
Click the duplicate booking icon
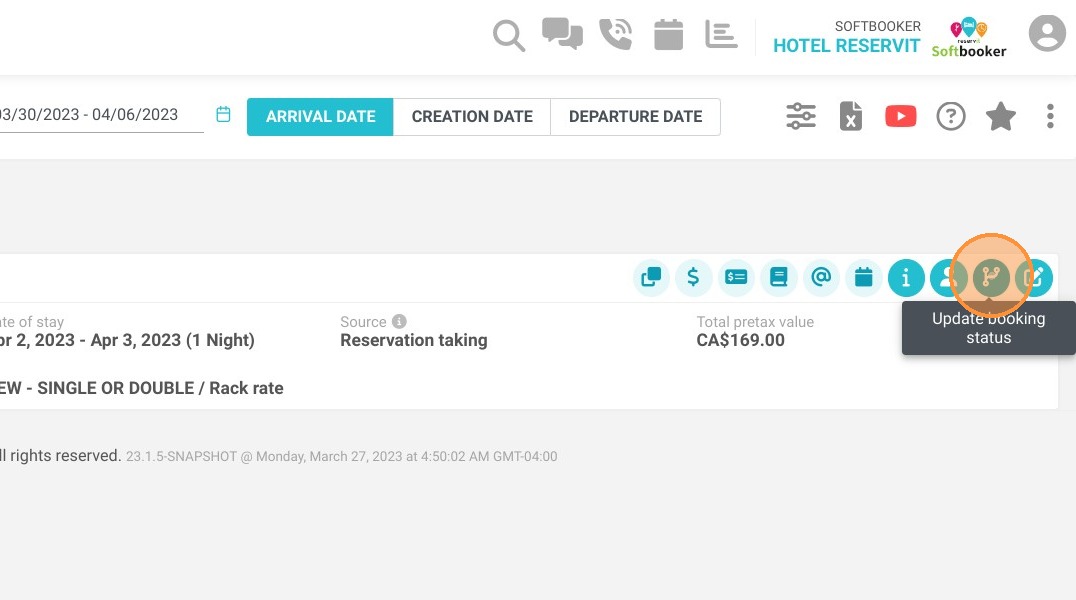pyautogui.click(x=651, y=277)
